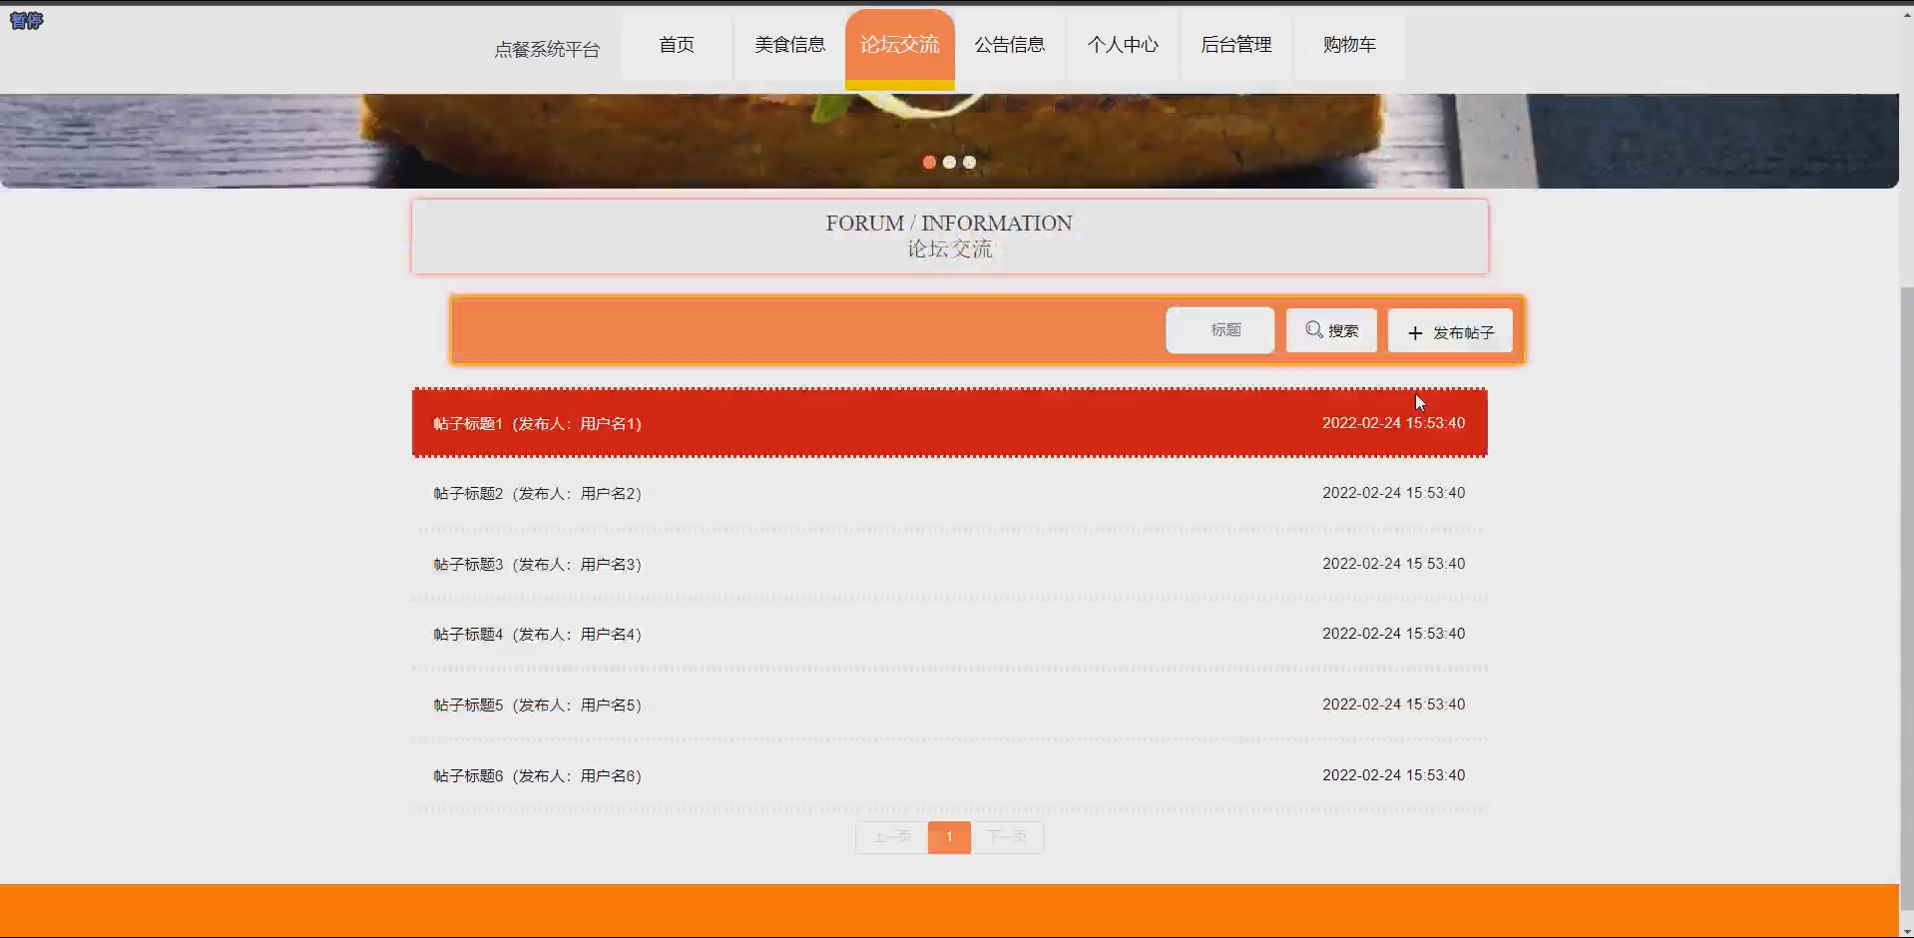Viewport: 1914px width, 938px height.
Task: Select the first carousel indicator dot
Action: [x=931, y=162]
